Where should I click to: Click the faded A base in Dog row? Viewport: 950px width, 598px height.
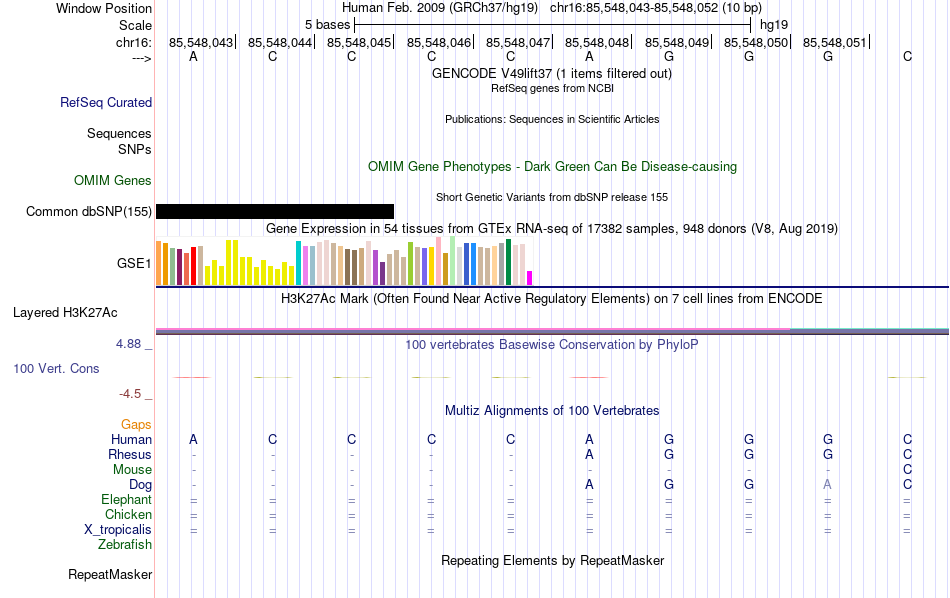tap(828, 485)
